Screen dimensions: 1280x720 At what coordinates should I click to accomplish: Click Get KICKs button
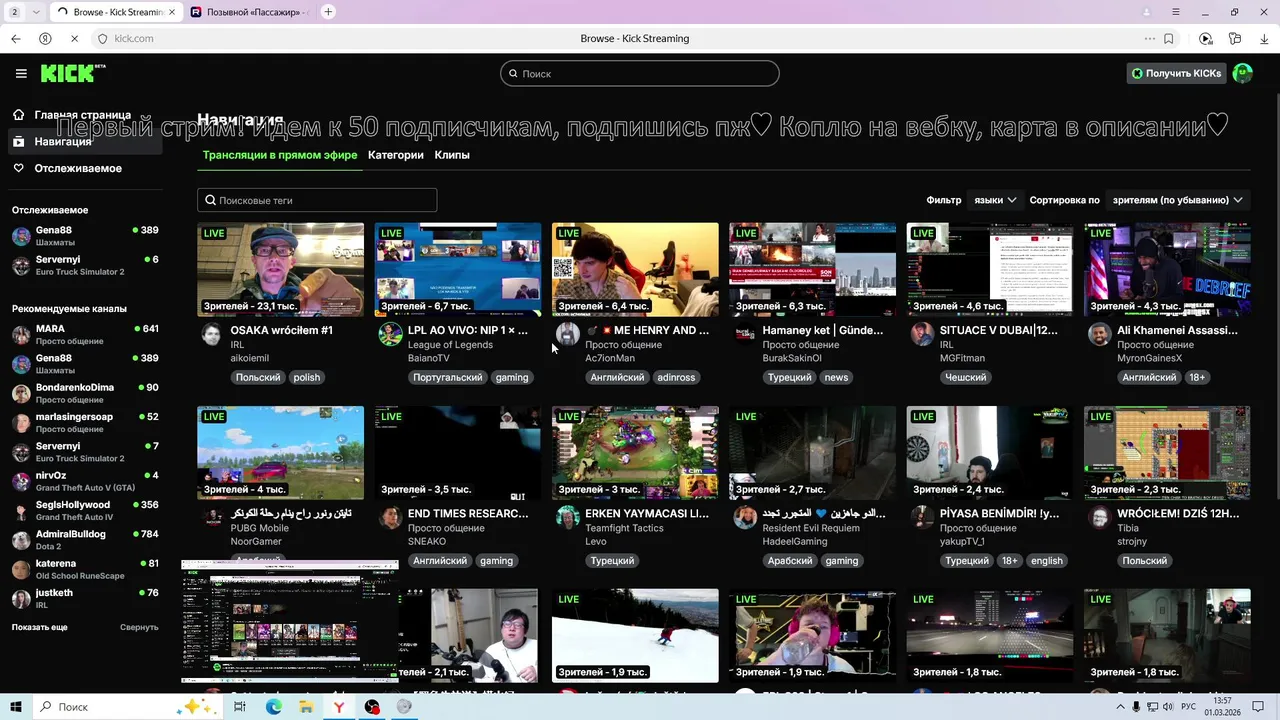pos(1176,73)
